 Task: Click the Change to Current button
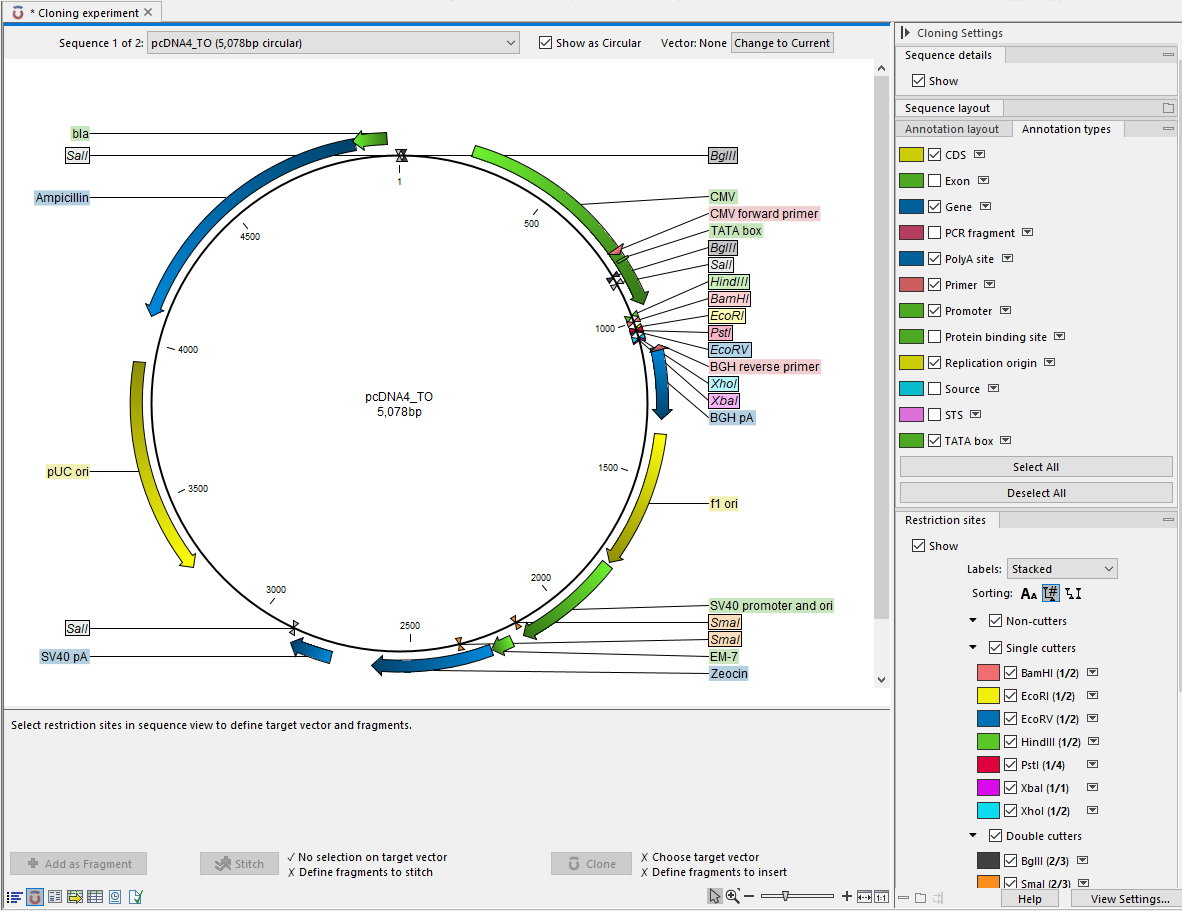click(x=782, y=43)
